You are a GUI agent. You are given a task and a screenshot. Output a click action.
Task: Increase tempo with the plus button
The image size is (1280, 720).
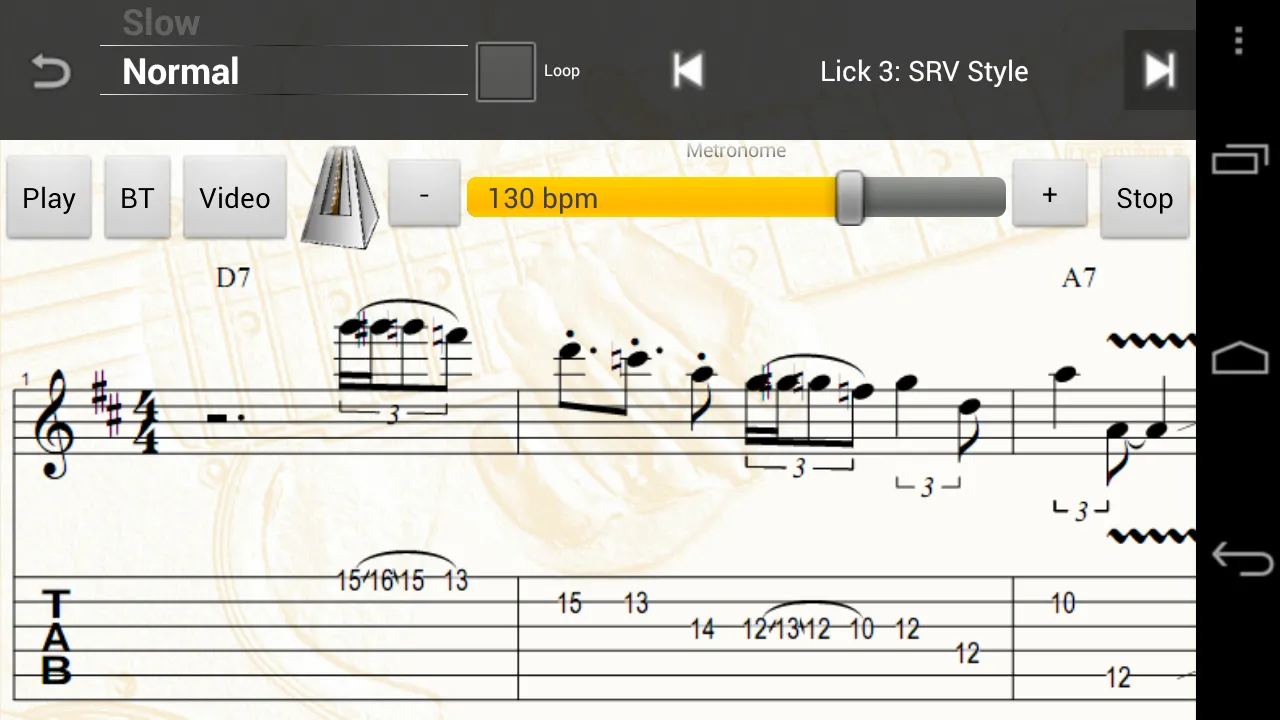click(x=1049, y=195)
